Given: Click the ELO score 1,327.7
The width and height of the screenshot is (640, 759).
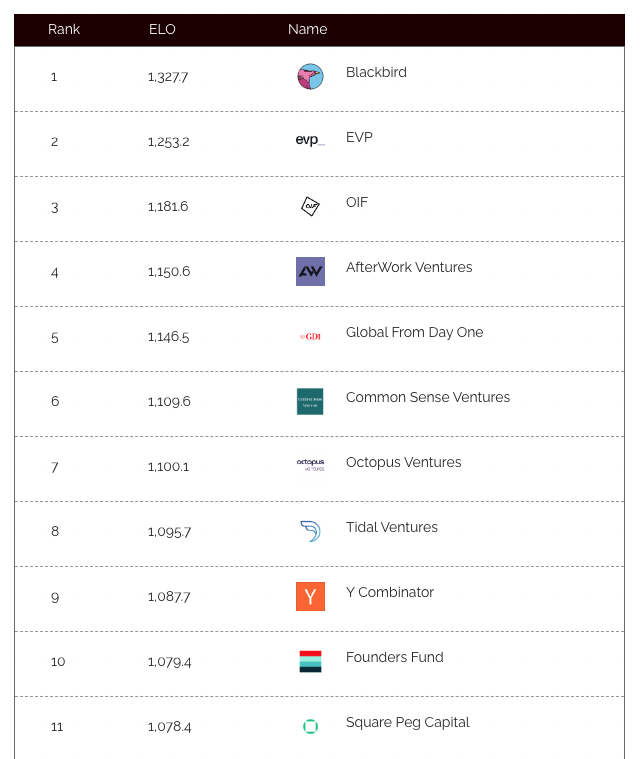Looking at the screenshot, I should coord(169,77).
